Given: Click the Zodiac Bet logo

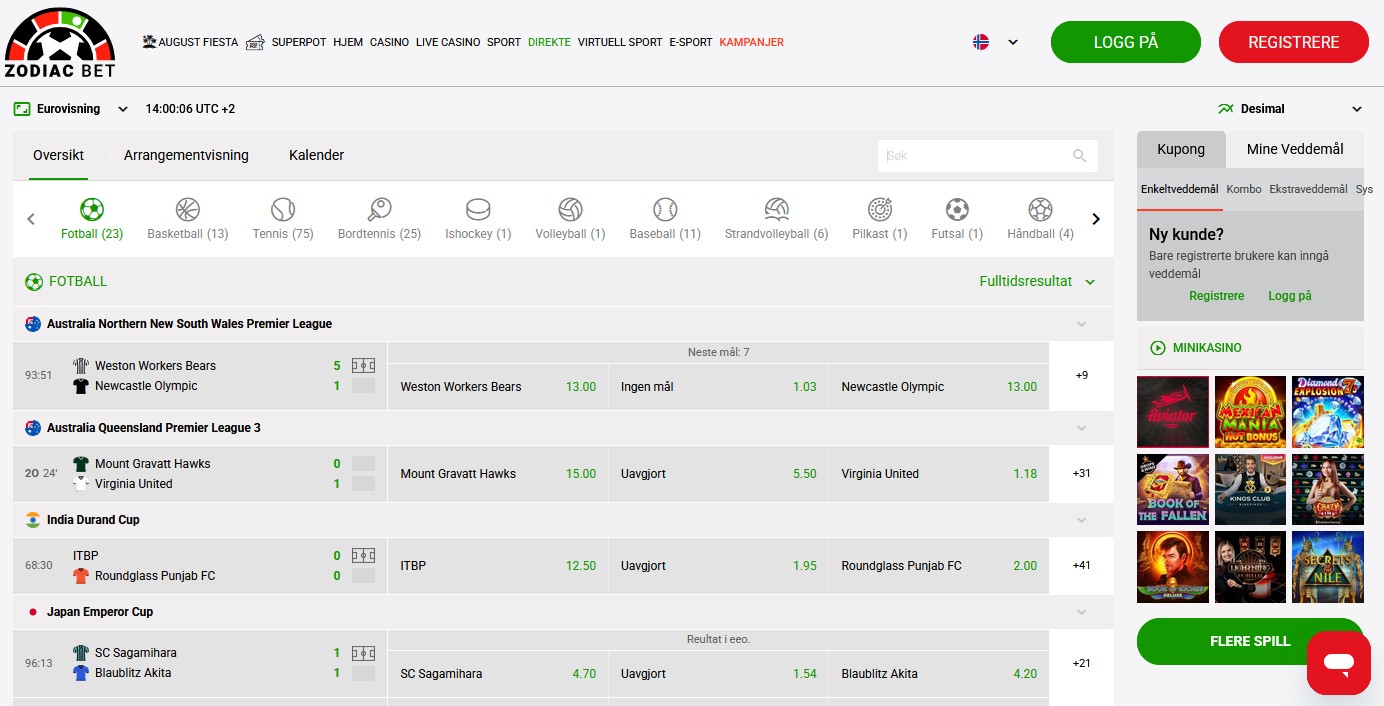Looking at the screenshot, I should 60,42.
